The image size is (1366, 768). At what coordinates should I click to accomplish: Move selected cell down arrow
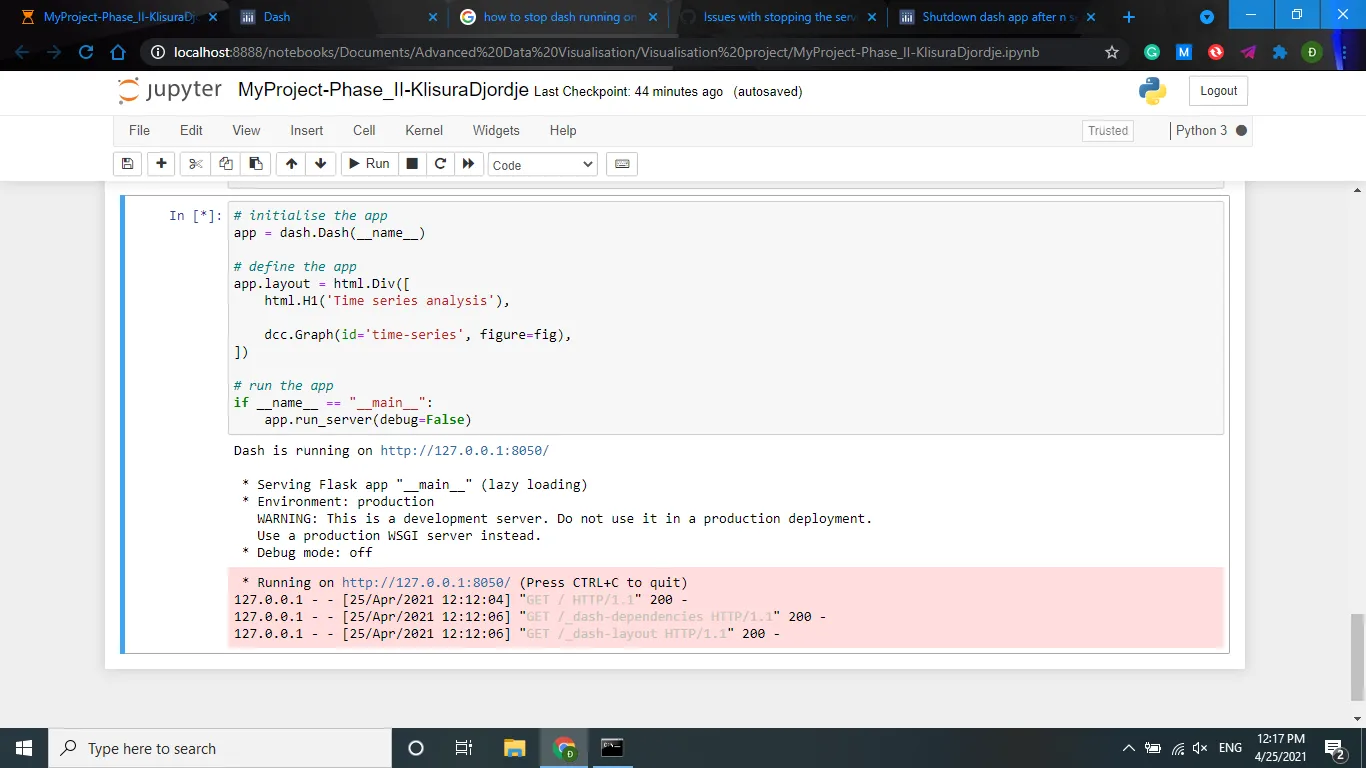click(x=320, y=164)
